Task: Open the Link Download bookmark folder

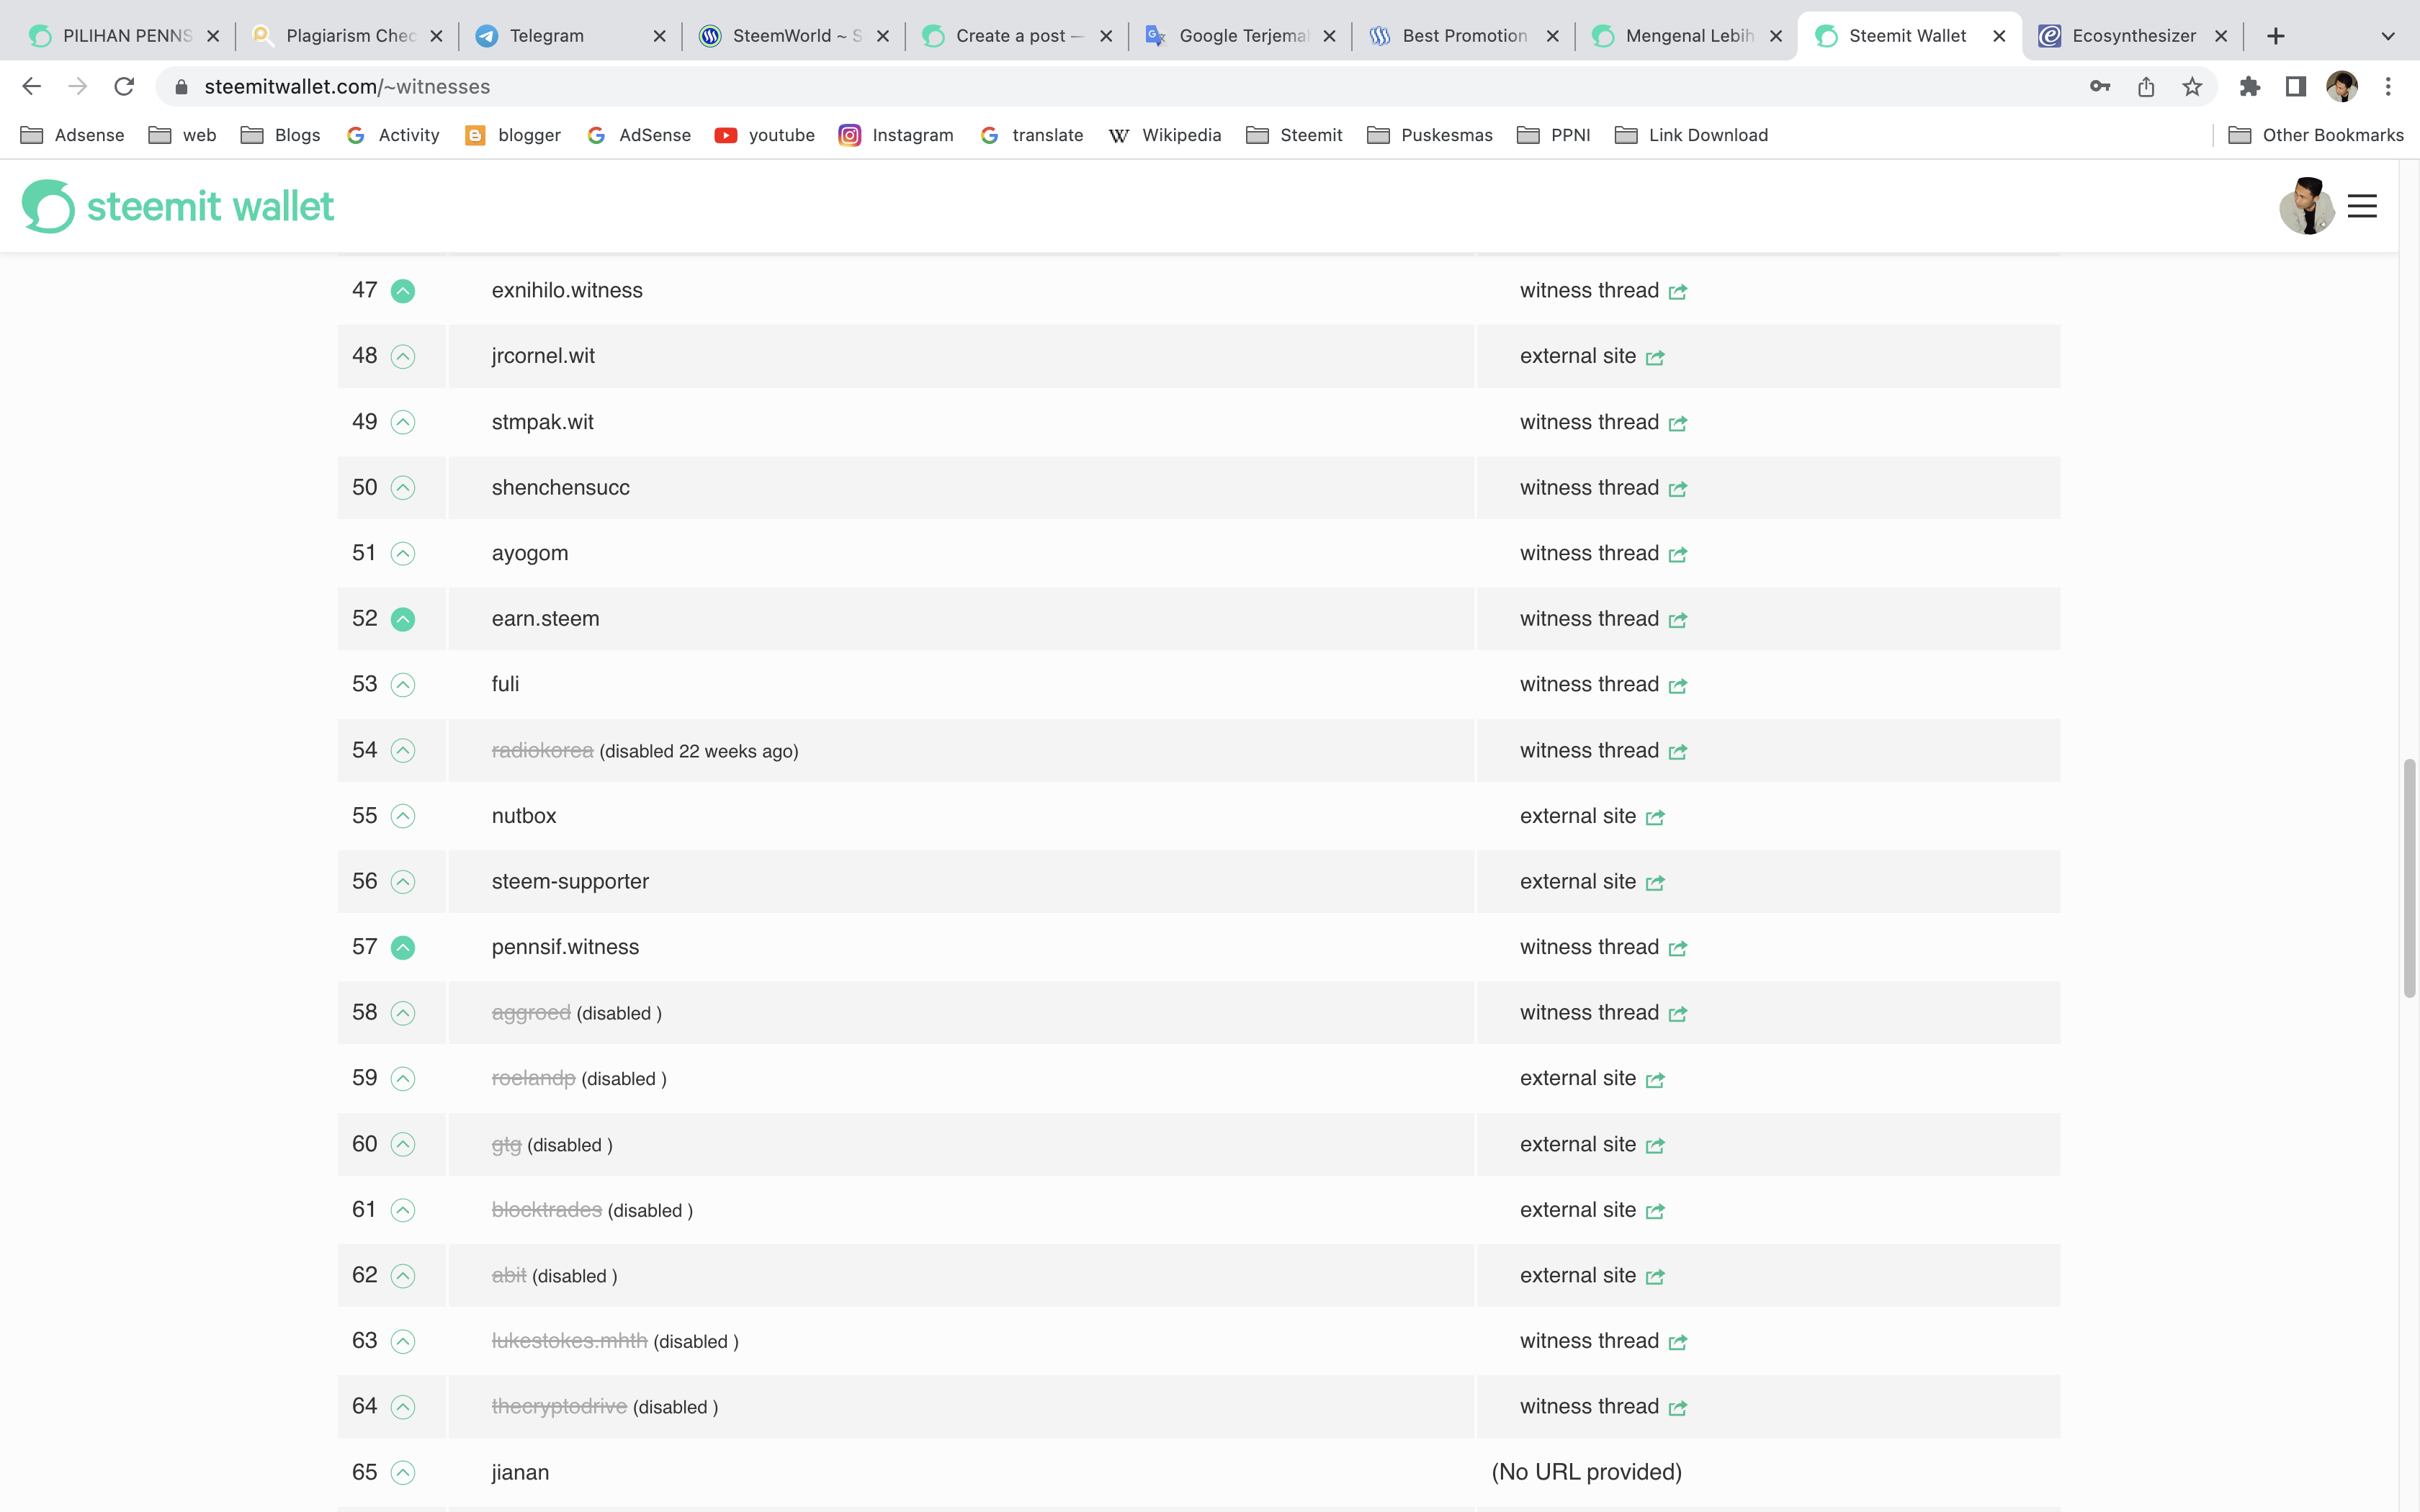Action: 1691,135
